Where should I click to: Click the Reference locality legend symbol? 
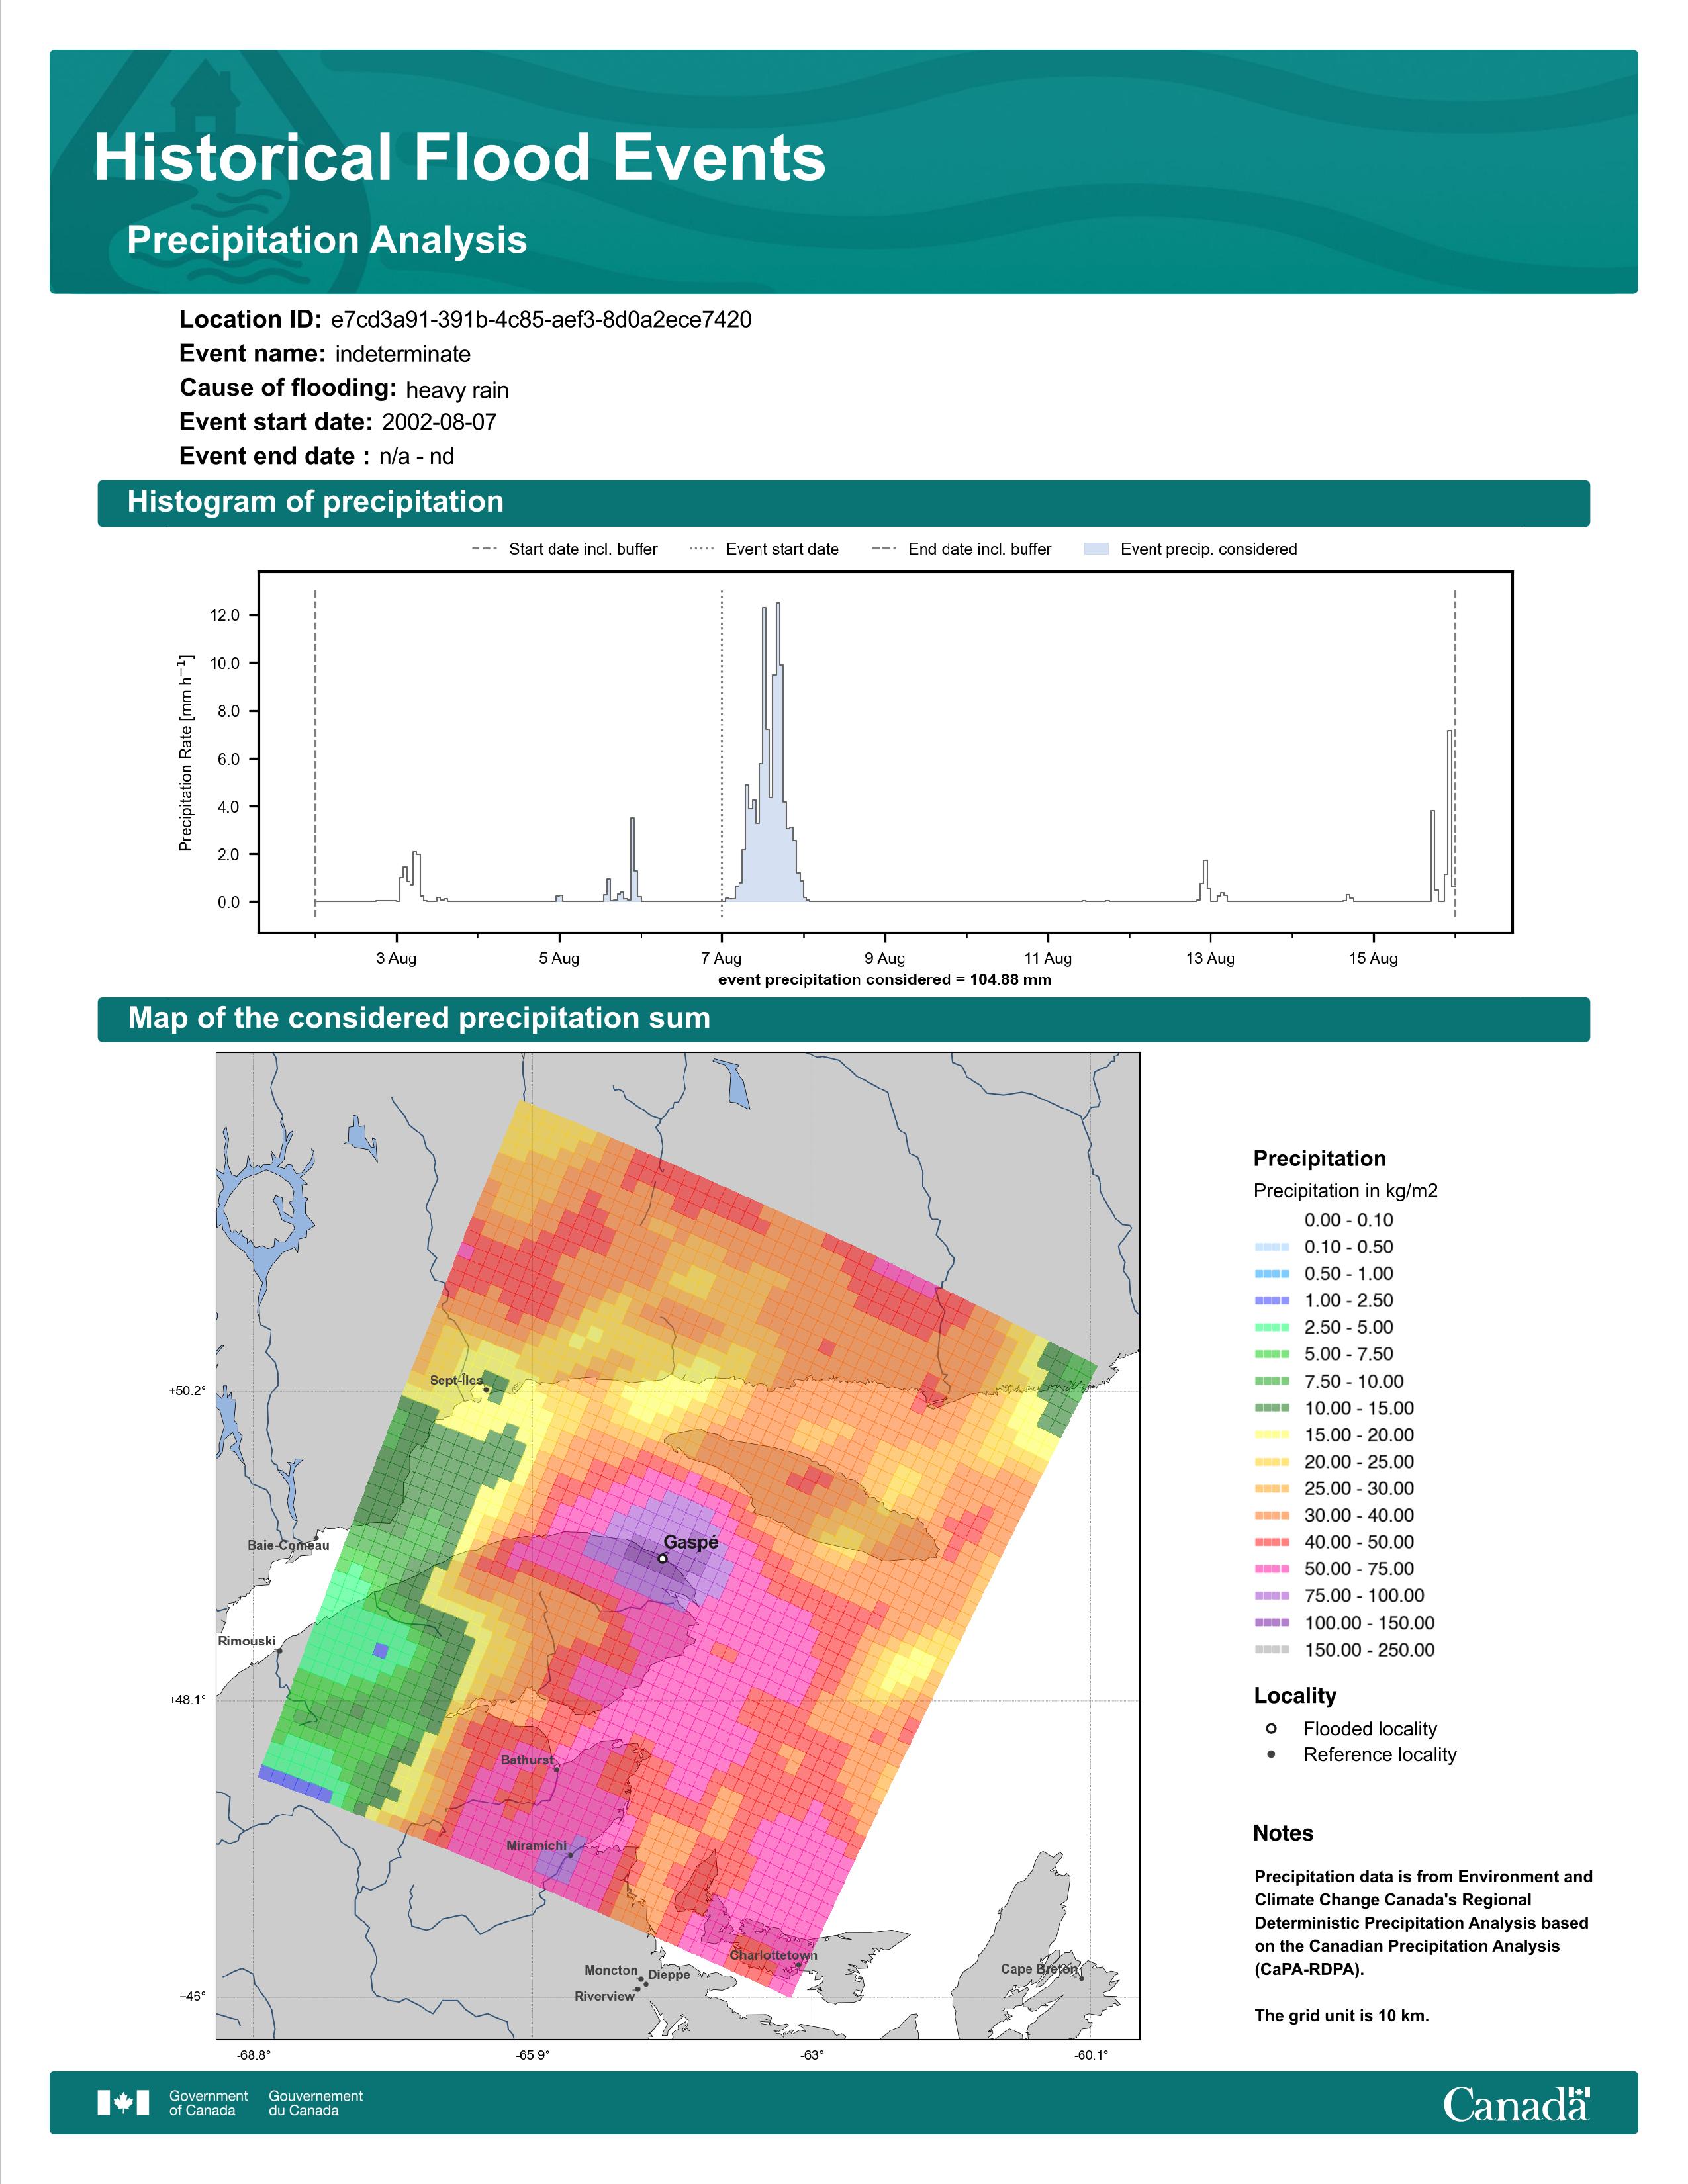(x=1271, y=1754)
